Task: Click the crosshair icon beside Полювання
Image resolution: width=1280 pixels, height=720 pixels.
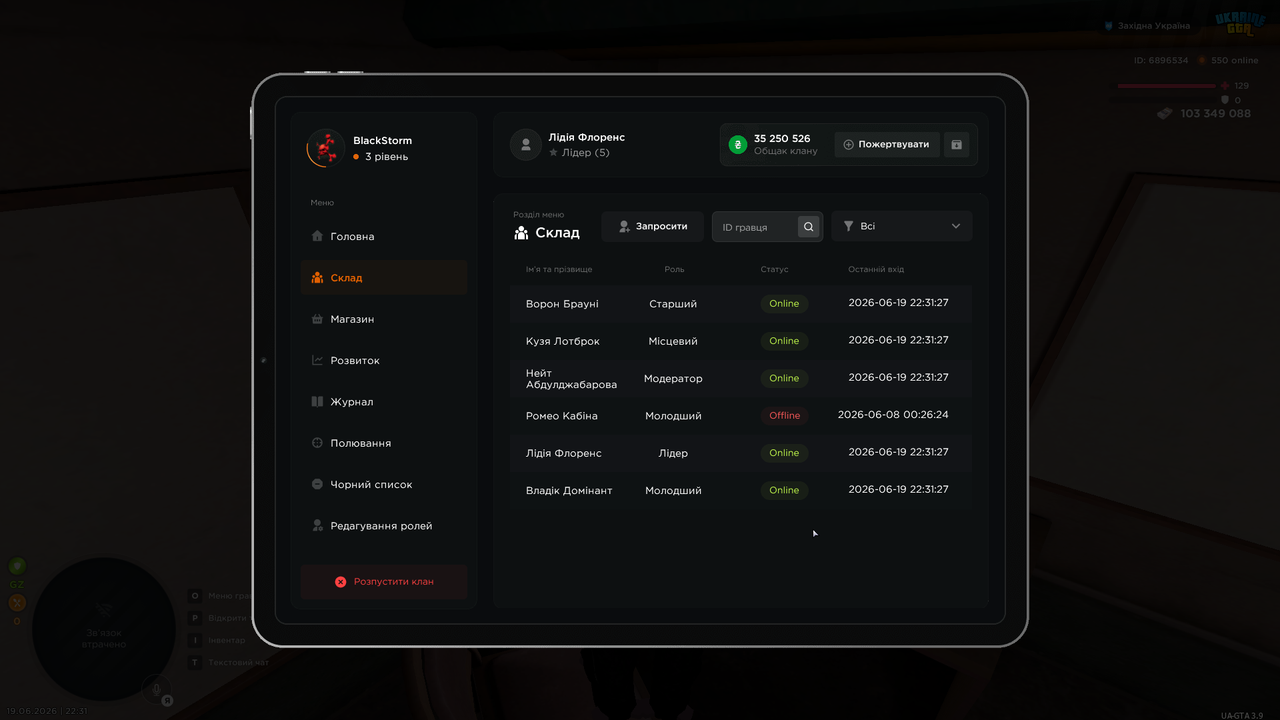Action: [317, 443]
